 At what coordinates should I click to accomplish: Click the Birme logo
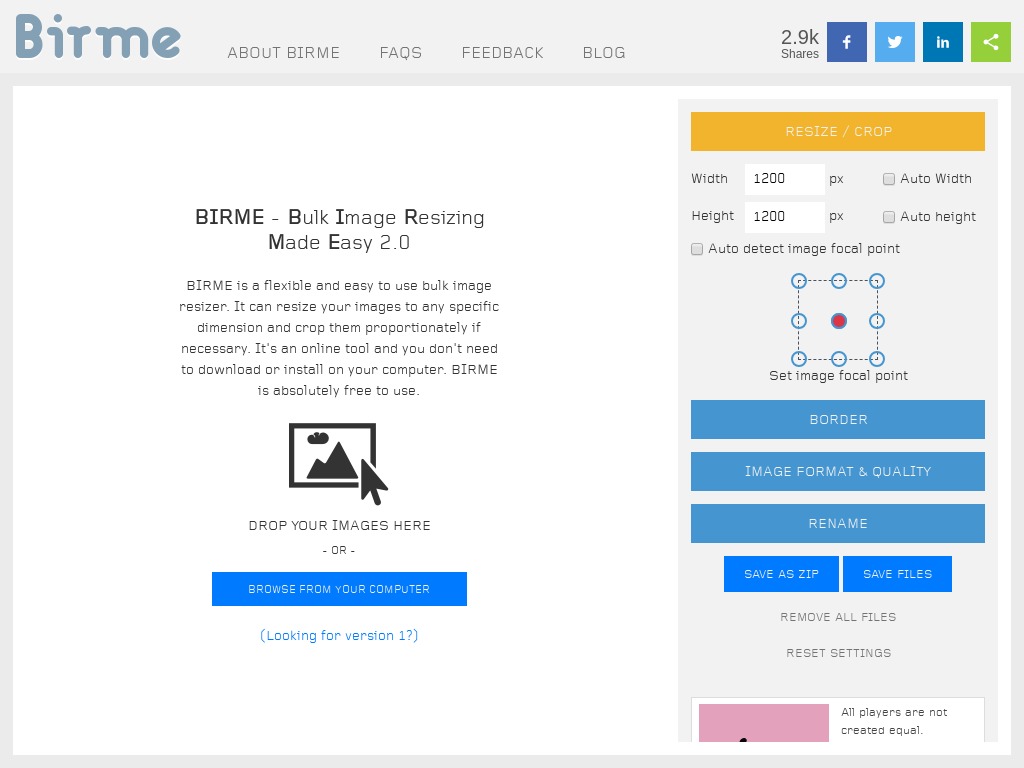[x=98, y=37]
